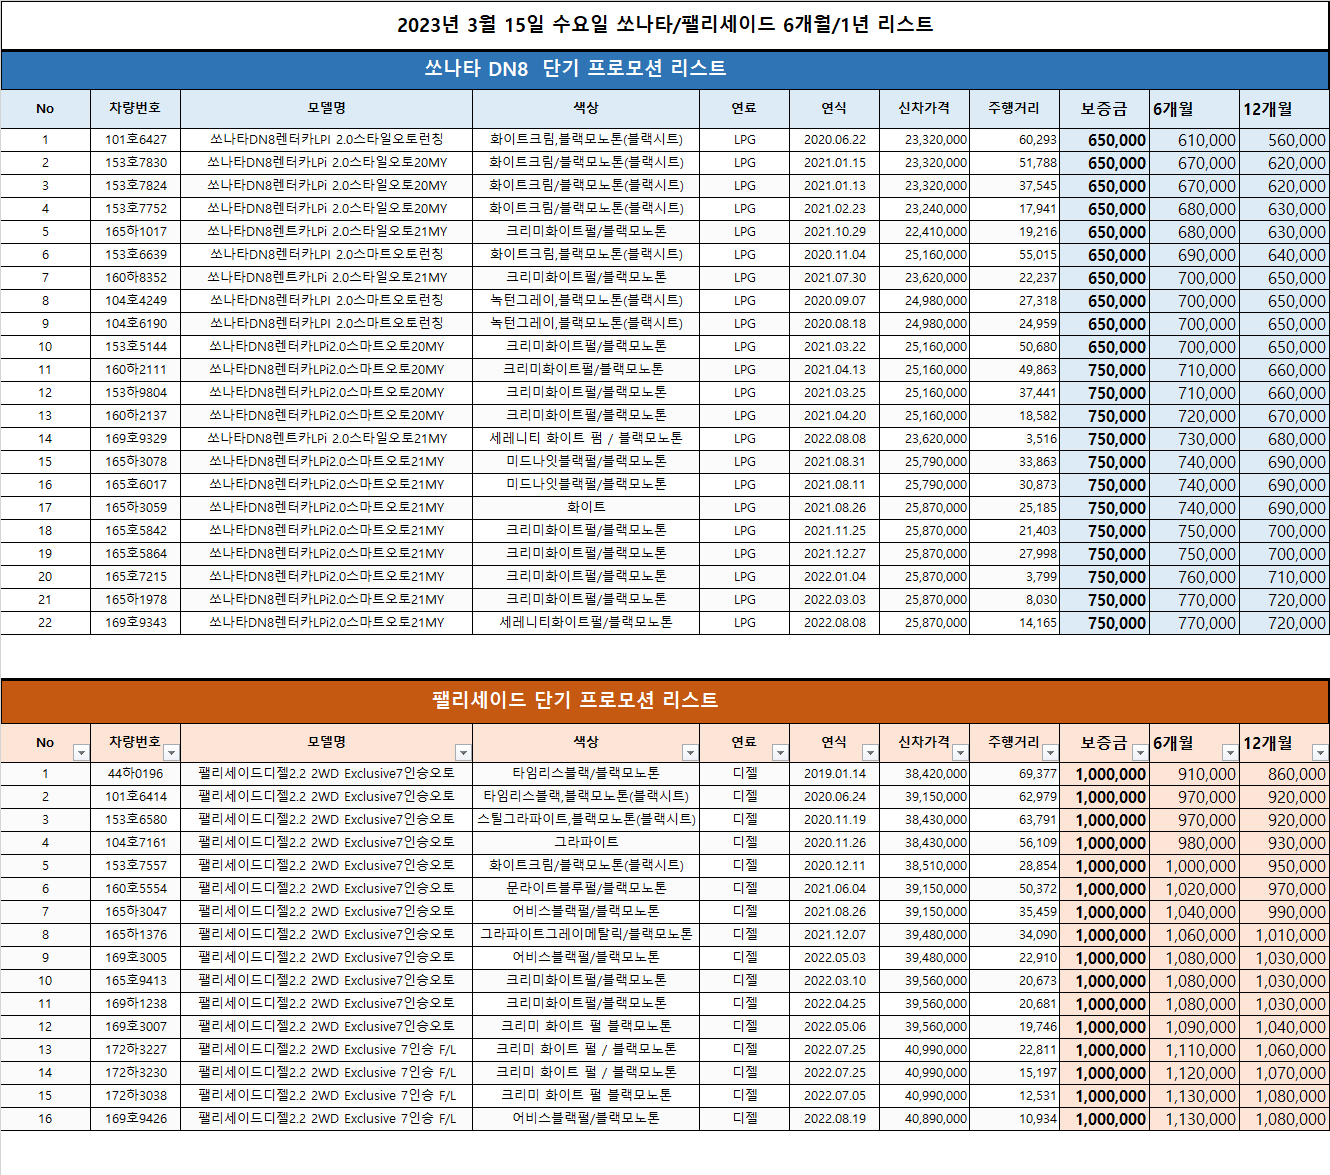Select 12개월 price 860,000

(1284, 774)
